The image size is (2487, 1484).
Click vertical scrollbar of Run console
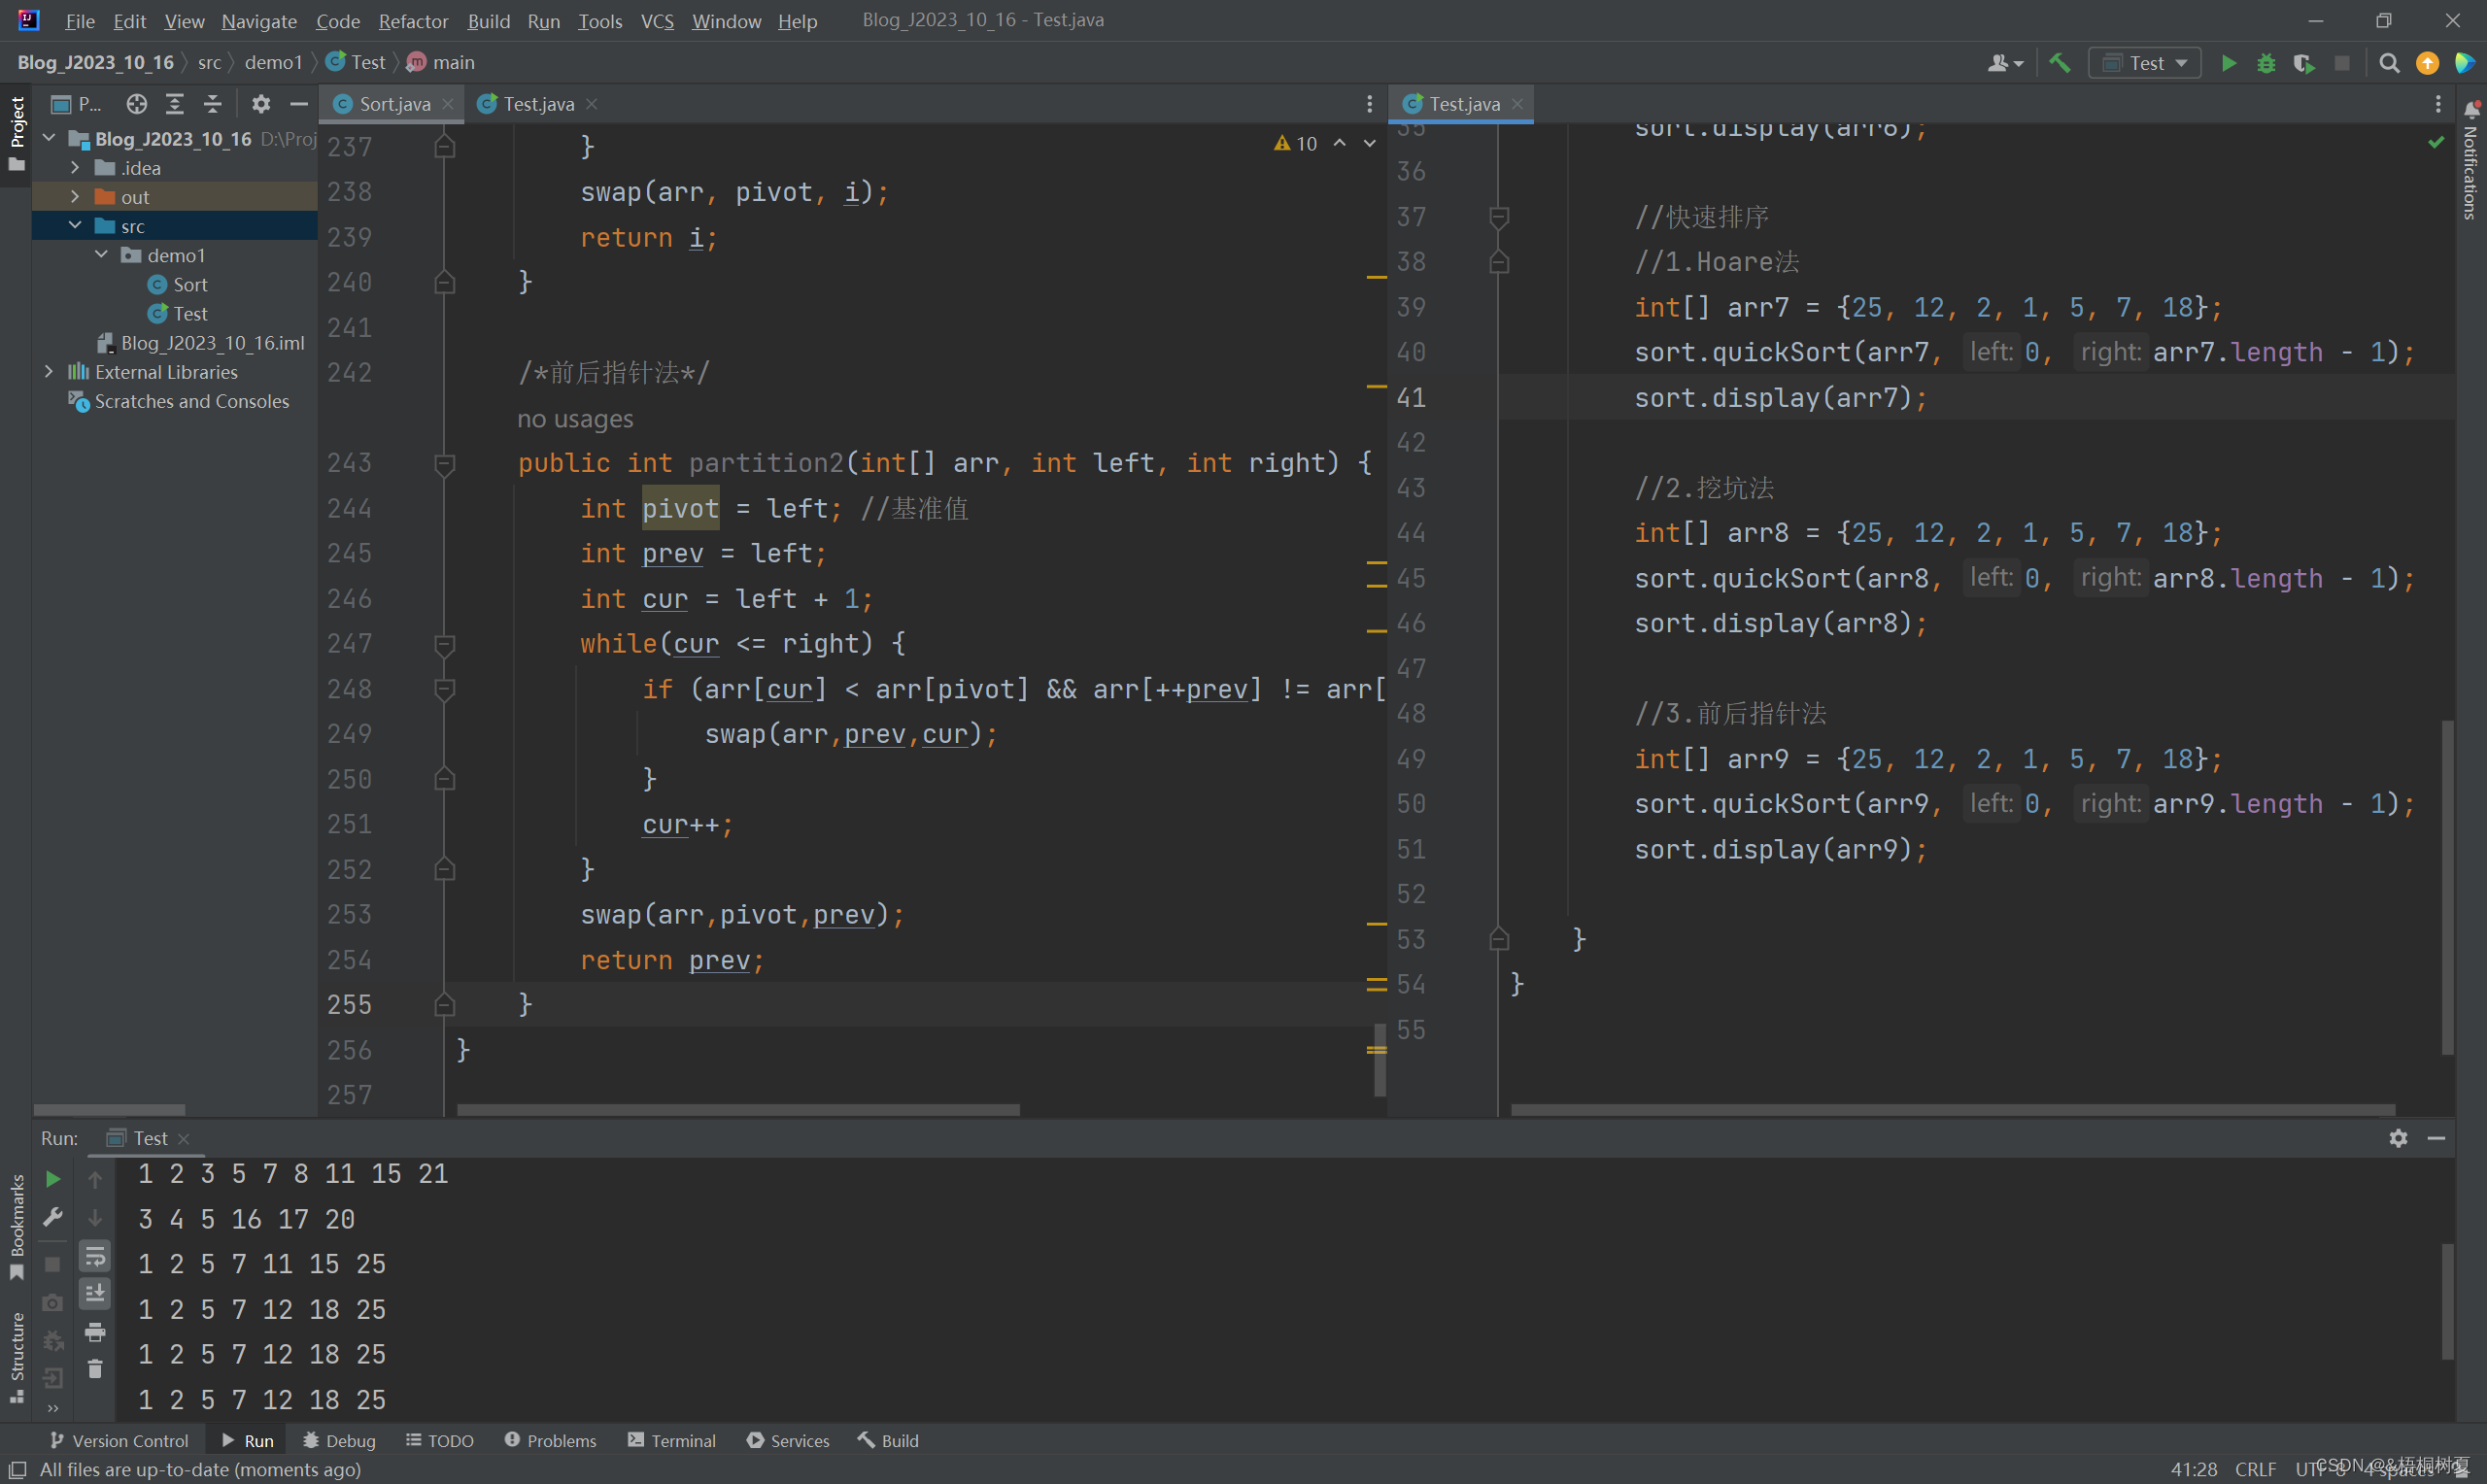[x=2447, y=1301]
